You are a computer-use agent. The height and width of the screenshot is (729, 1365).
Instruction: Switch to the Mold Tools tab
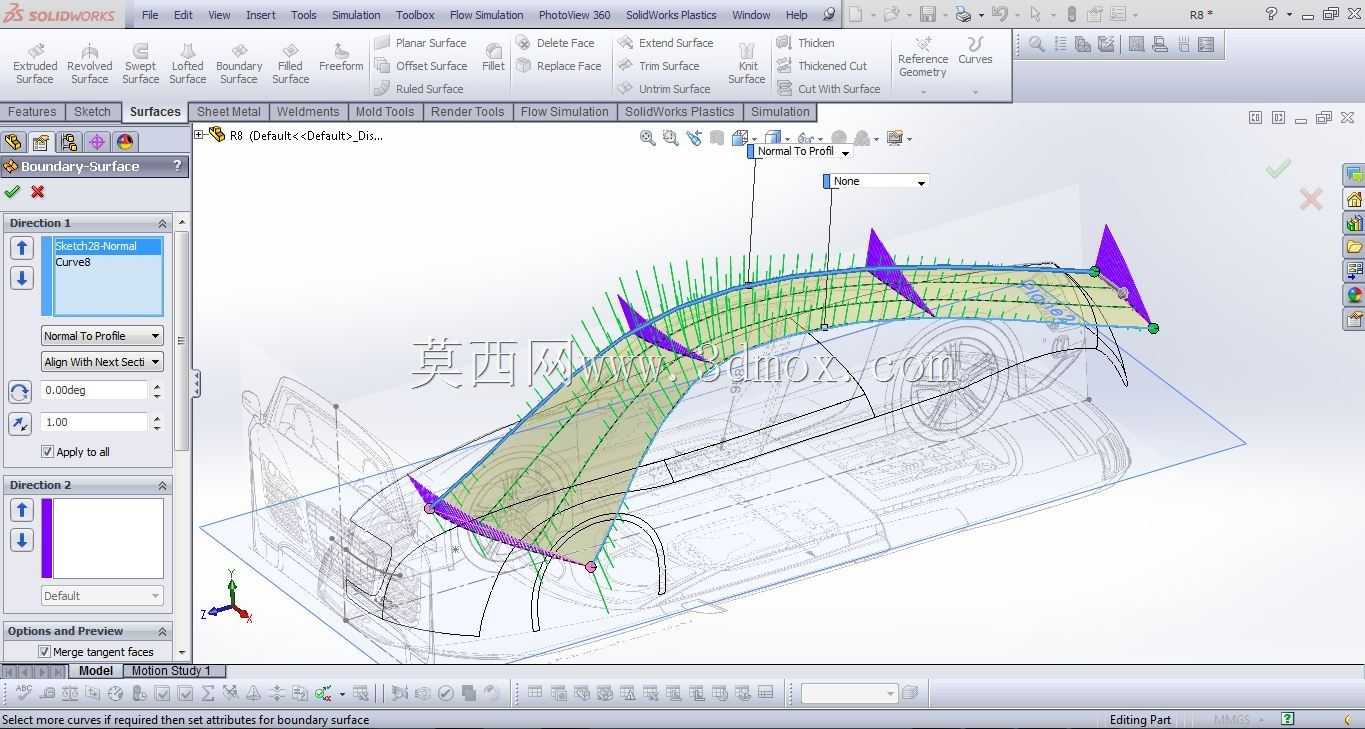[385, 112]
